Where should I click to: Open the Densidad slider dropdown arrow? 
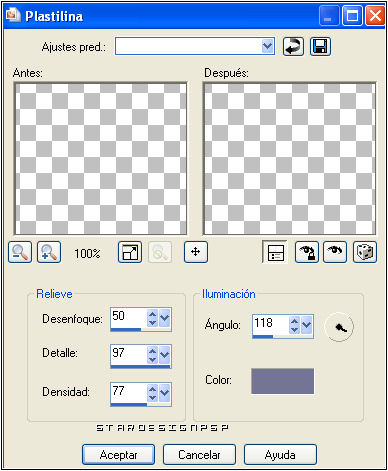pos(165,393)
